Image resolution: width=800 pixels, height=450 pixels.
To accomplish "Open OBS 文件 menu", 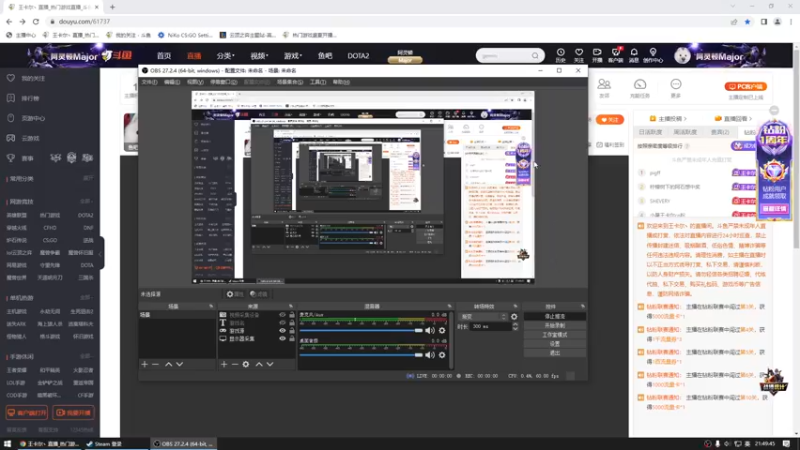I will [x=149, y=82].
